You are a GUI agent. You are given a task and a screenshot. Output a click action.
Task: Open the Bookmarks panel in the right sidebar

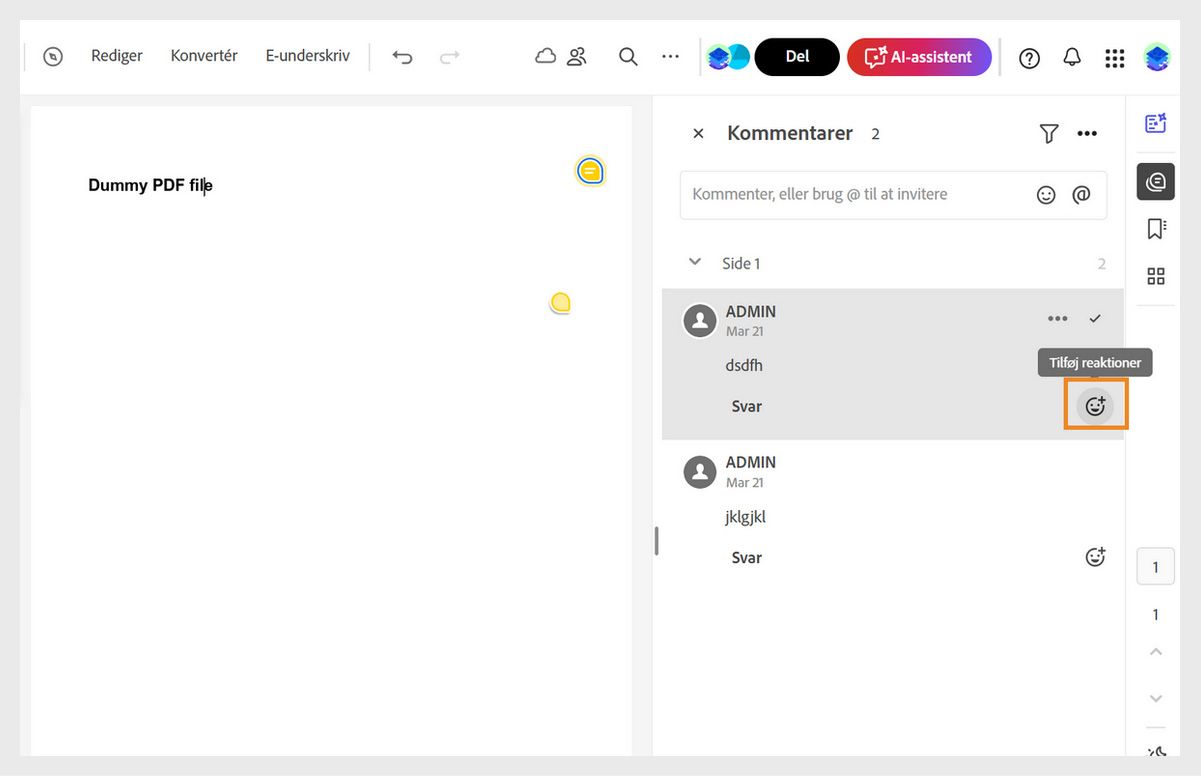1155,228
